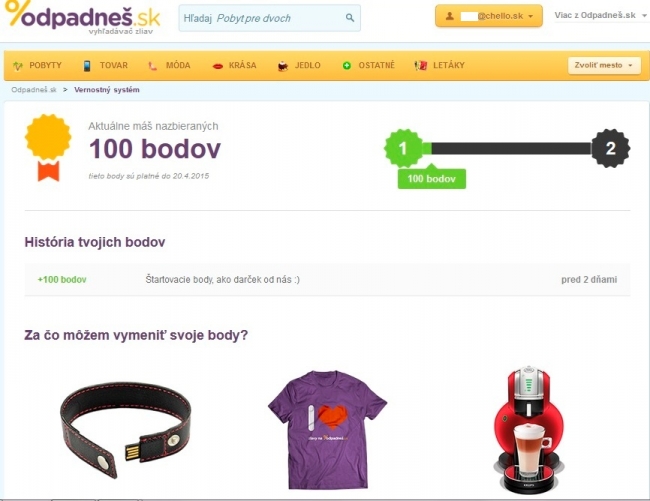The height and width of the screenshot is (501, 650).
Task: Open the Zvoliť mesto dropdown
Action: [604, 65]
